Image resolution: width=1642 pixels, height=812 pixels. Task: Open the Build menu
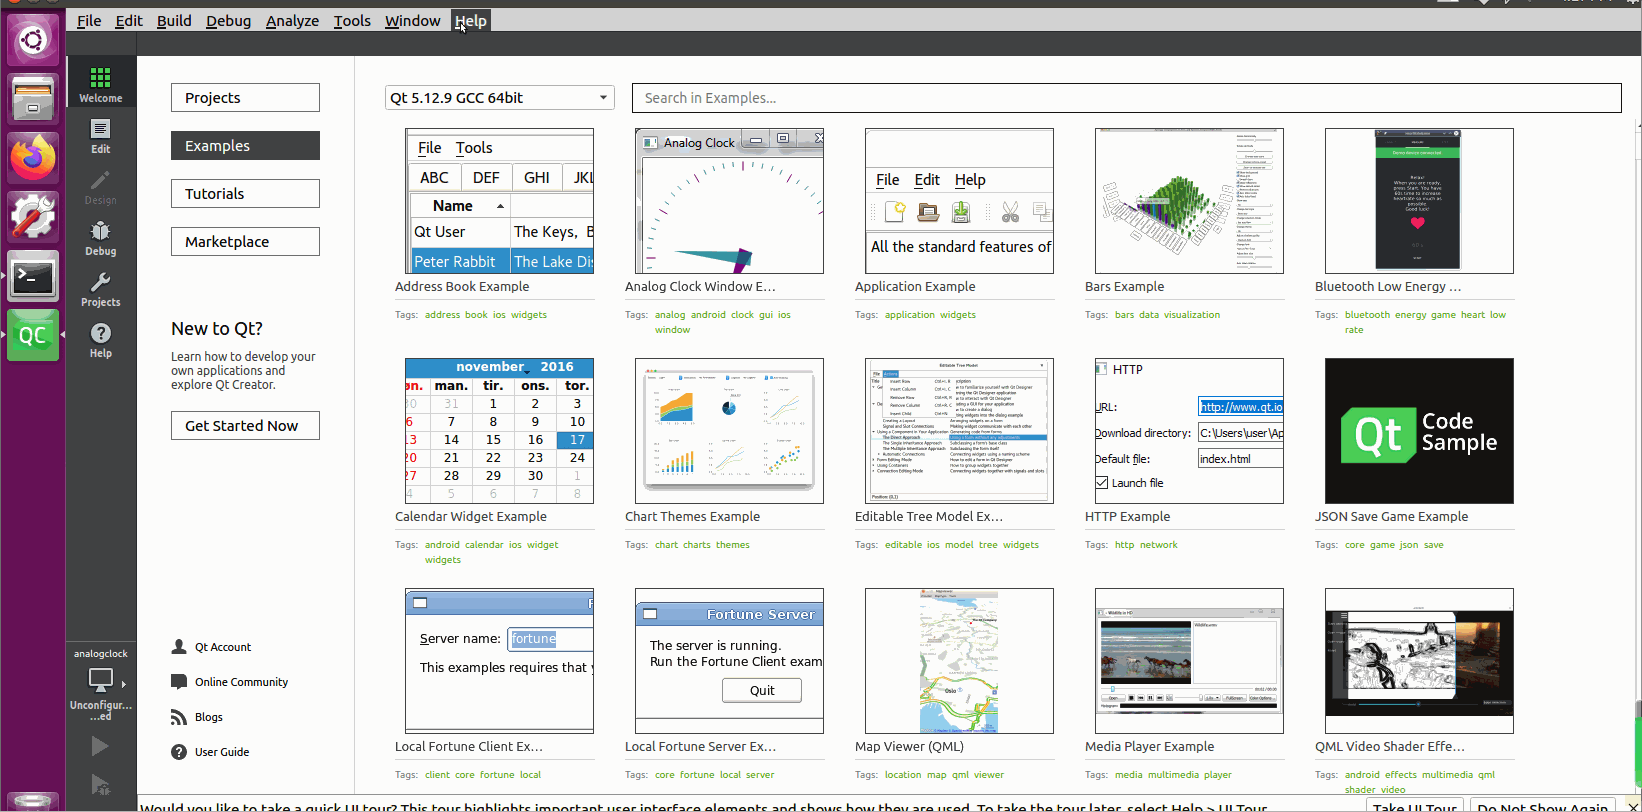click(174, 21)
